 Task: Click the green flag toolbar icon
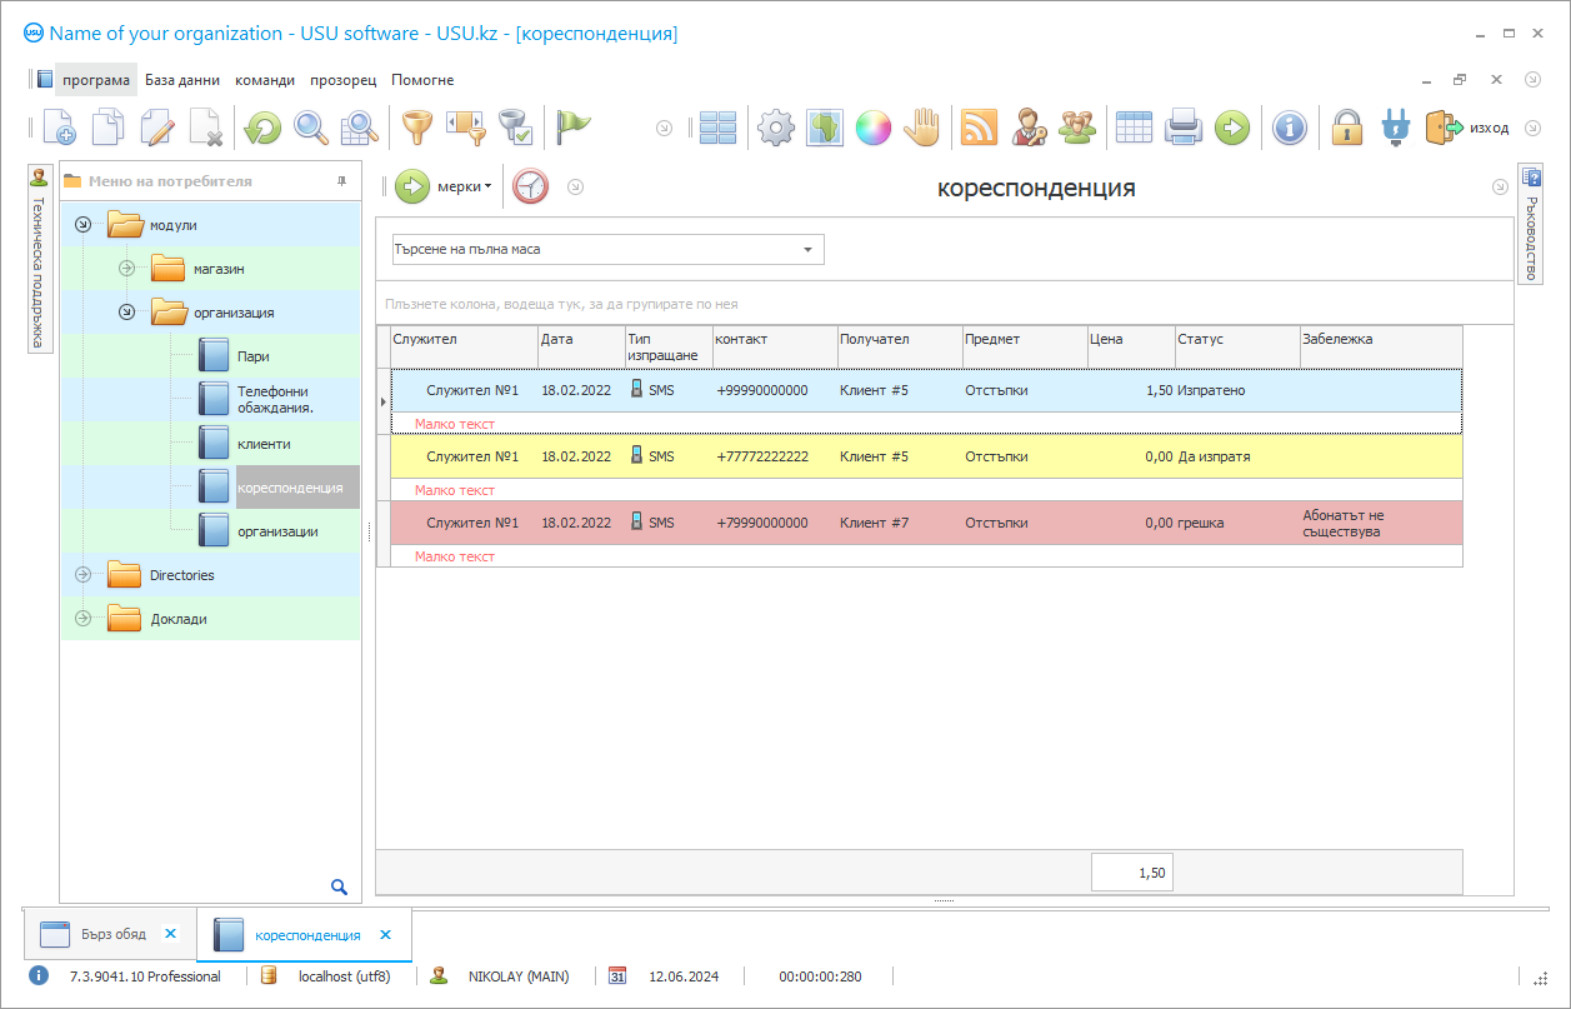click(573, 127)
